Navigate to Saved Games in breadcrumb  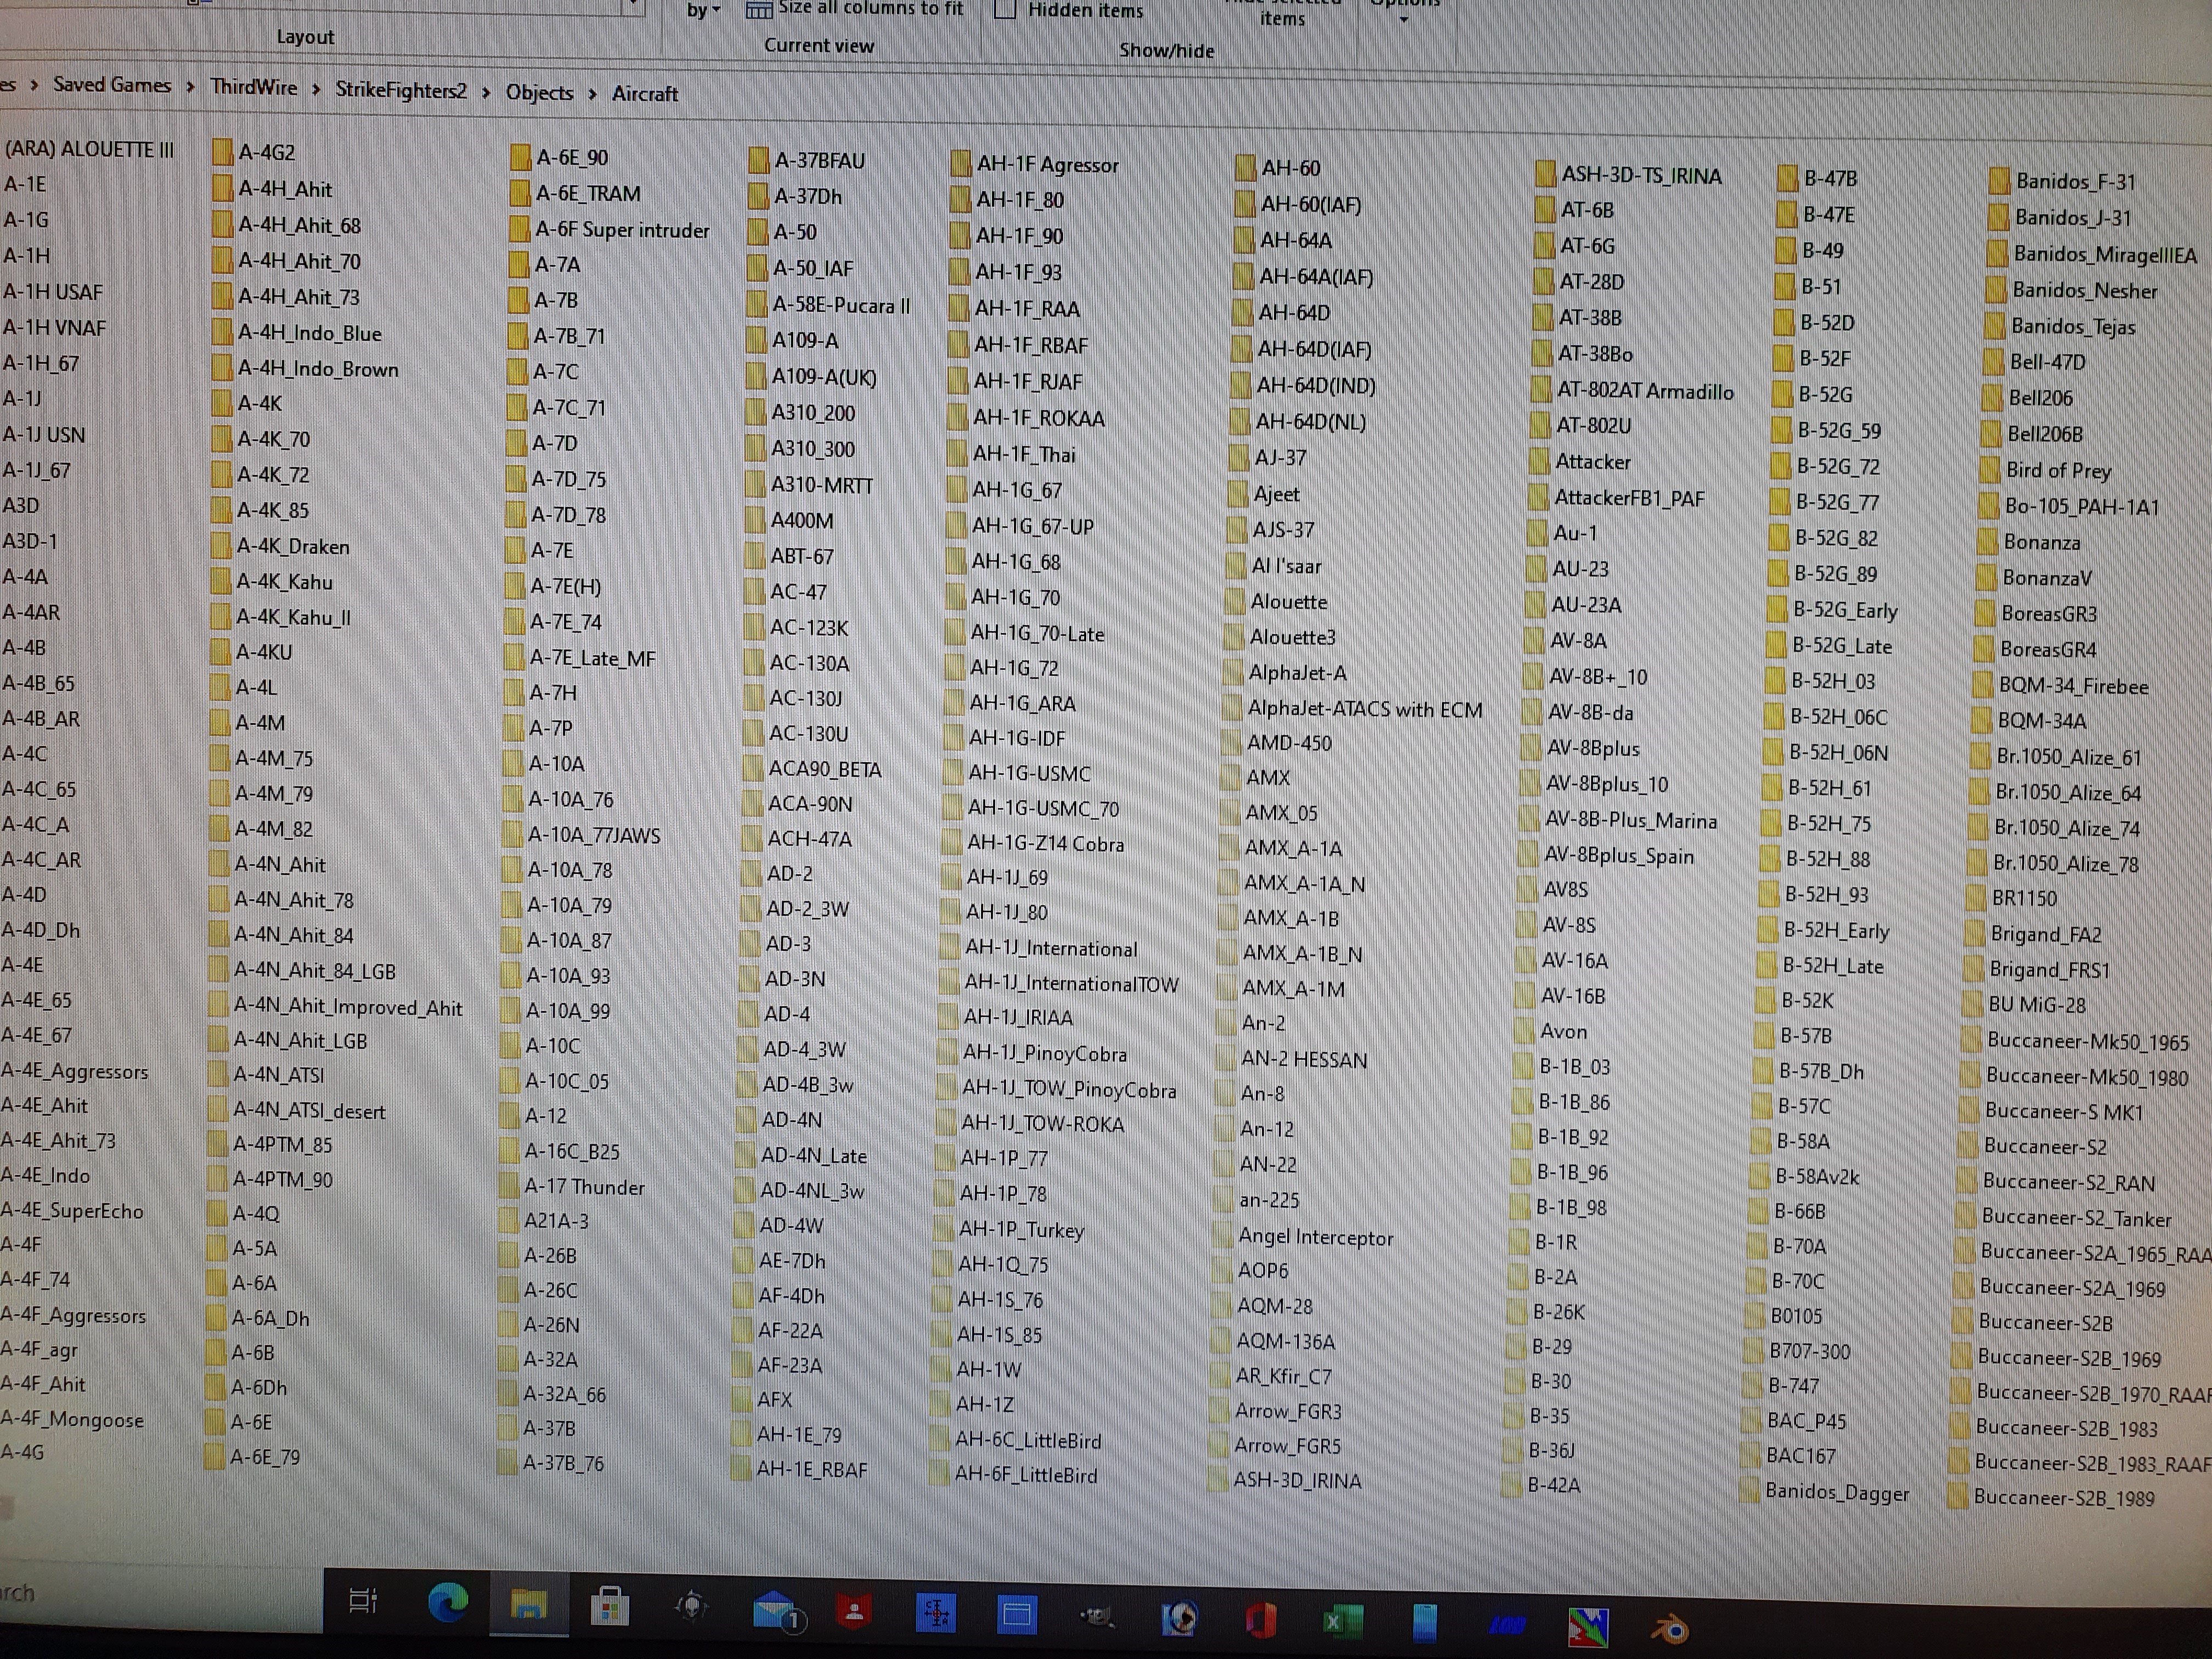click(112, 85)
